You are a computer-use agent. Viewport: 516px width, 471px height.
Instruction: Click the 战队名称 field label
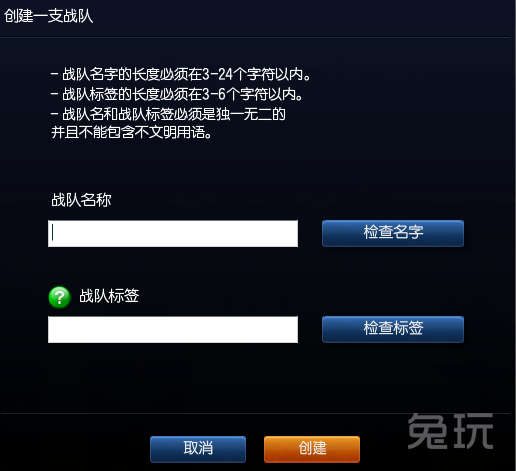(81, 200)
